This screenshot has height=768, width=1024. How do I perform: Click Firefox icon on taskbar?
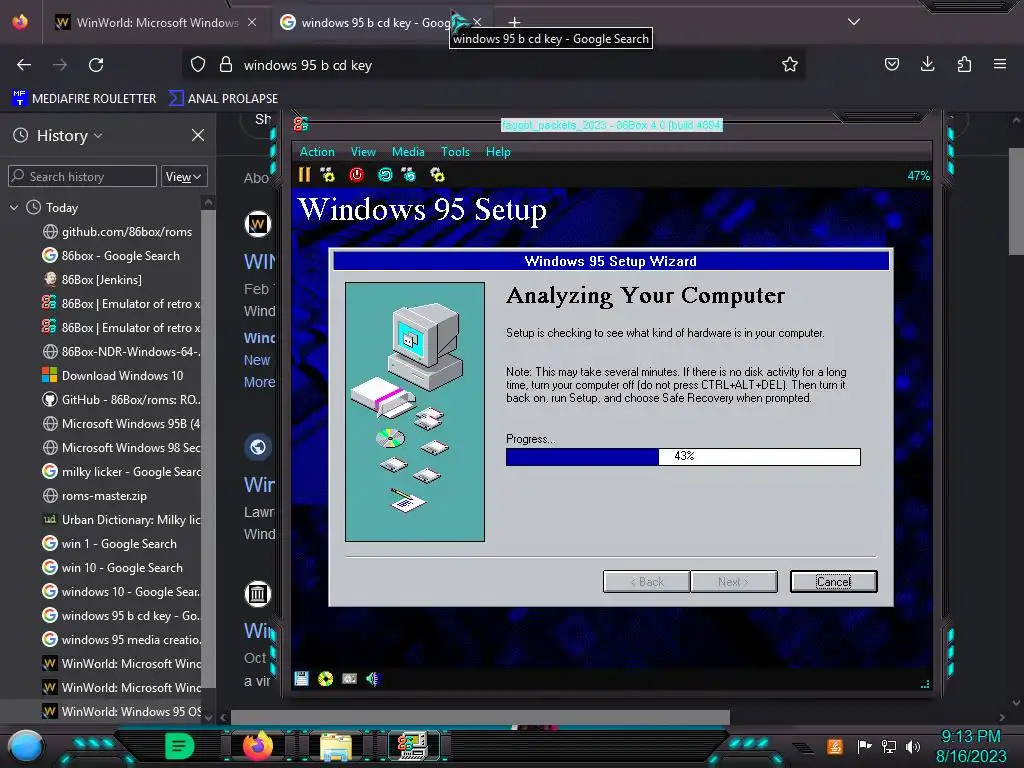[x=258, y=746]
